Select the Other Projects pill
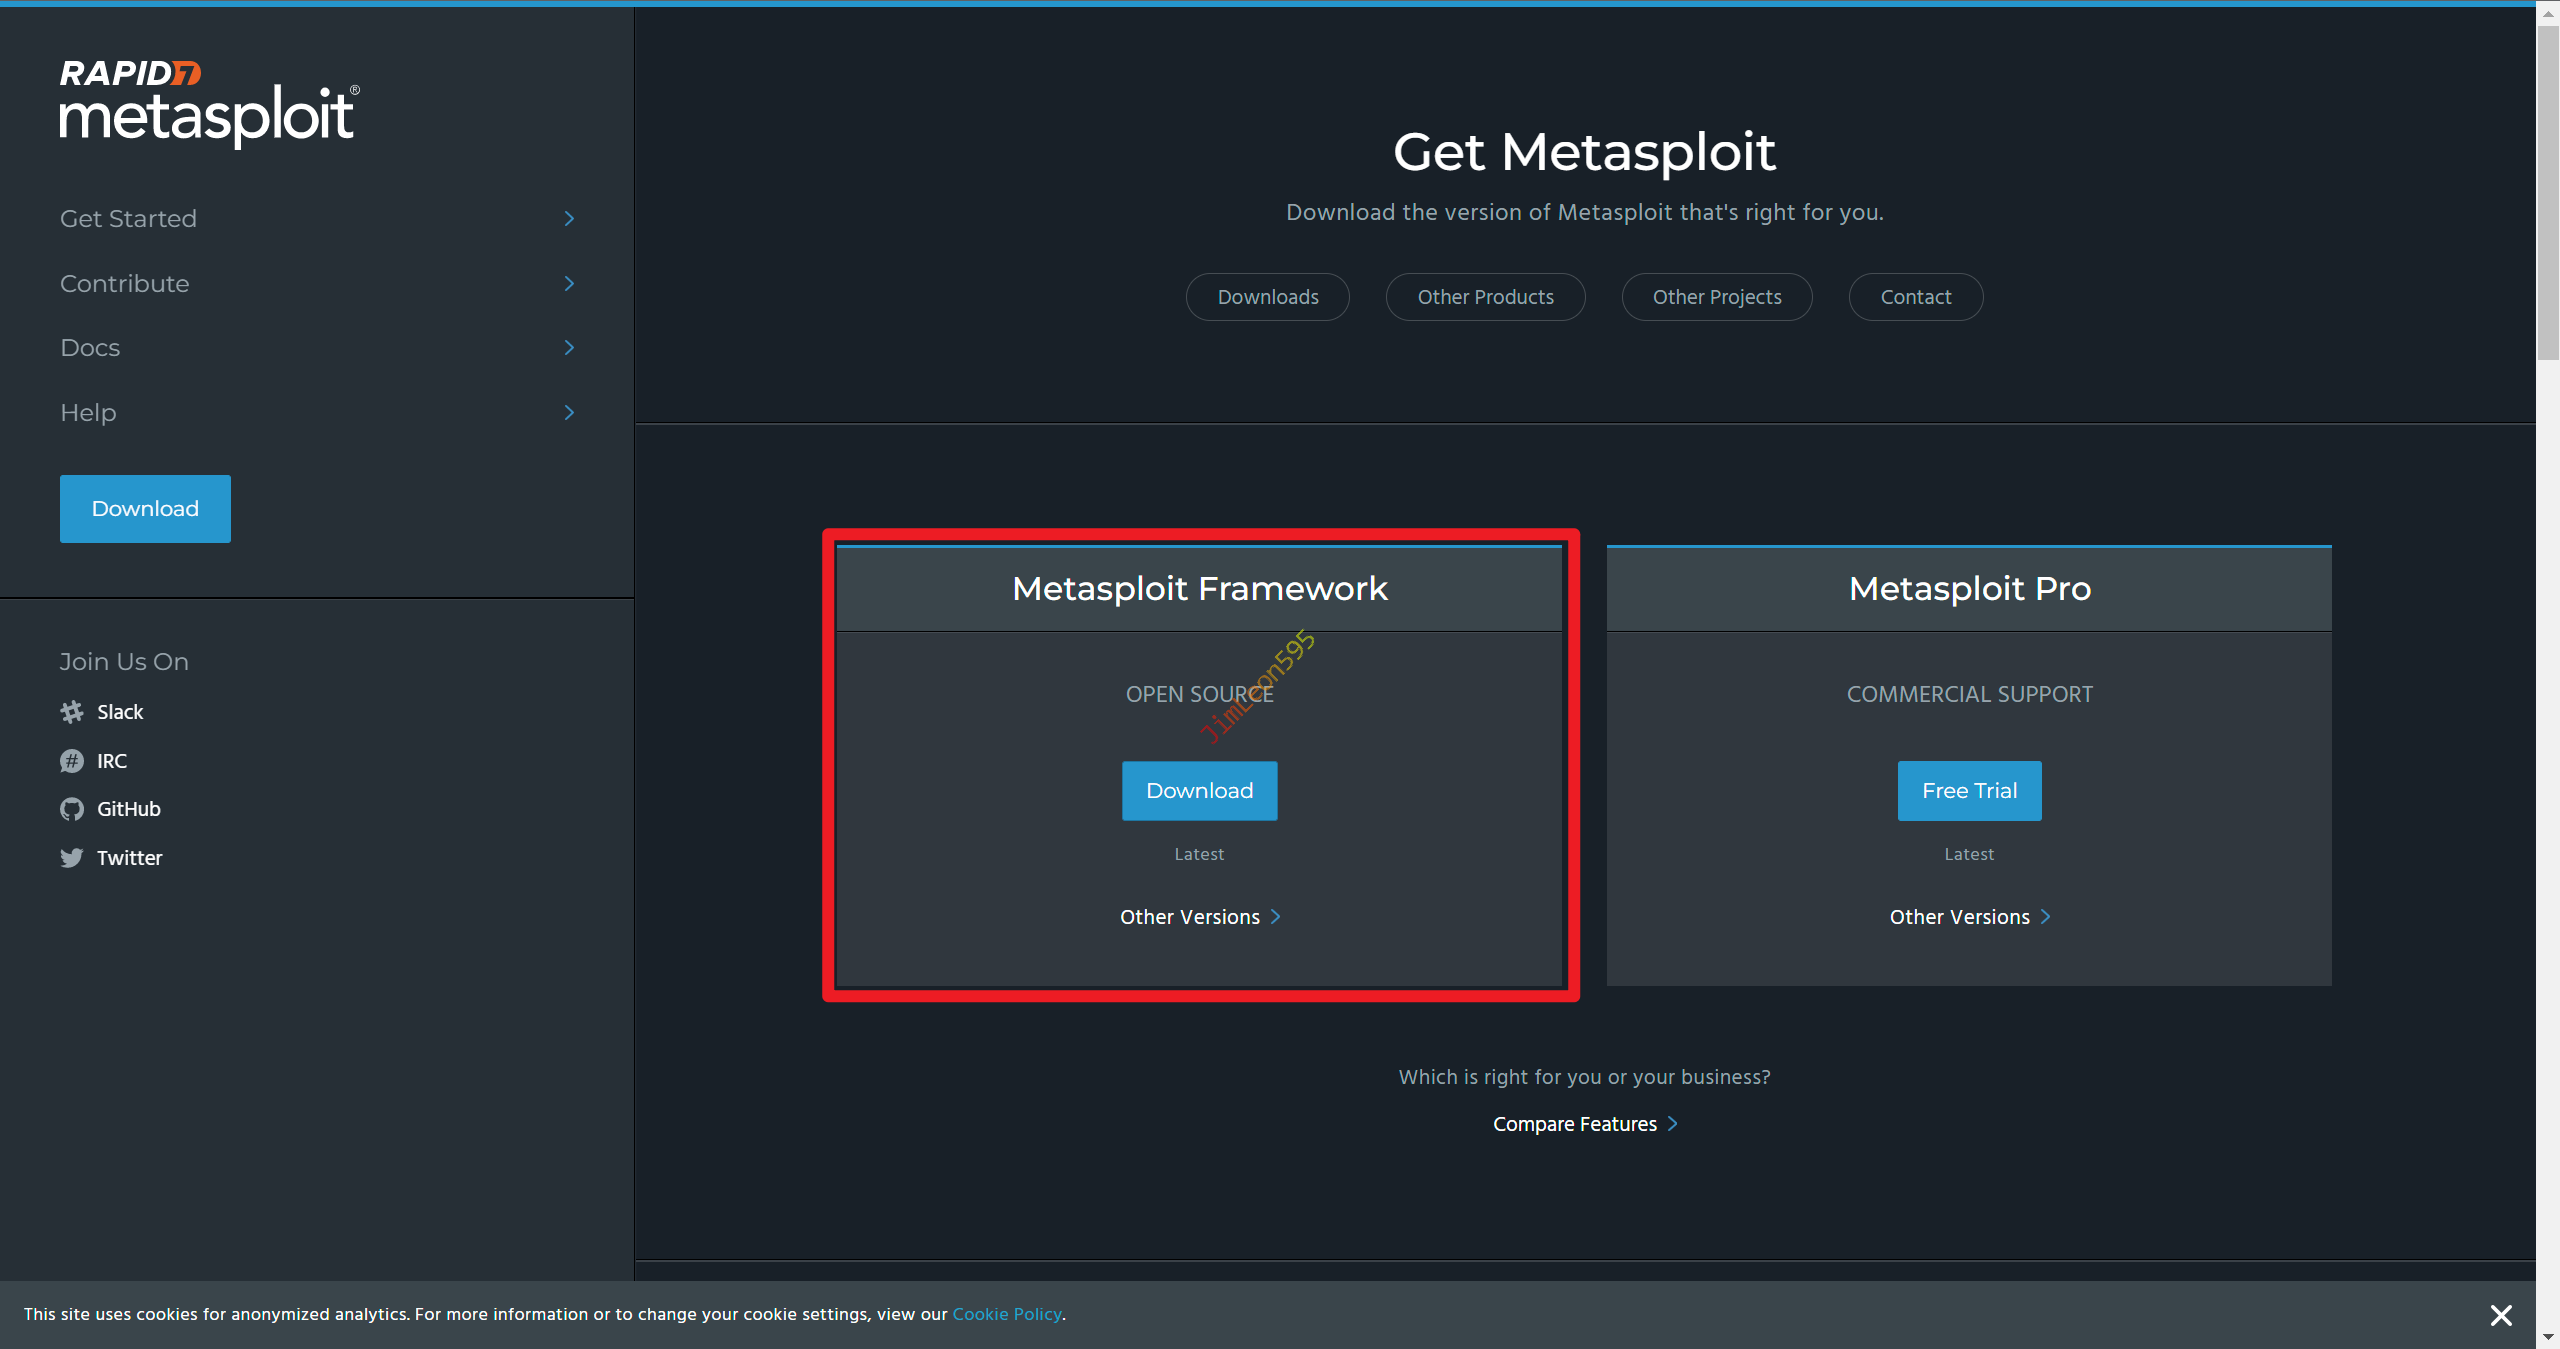This screenshot has width=2560, height=1349. 1716,297
